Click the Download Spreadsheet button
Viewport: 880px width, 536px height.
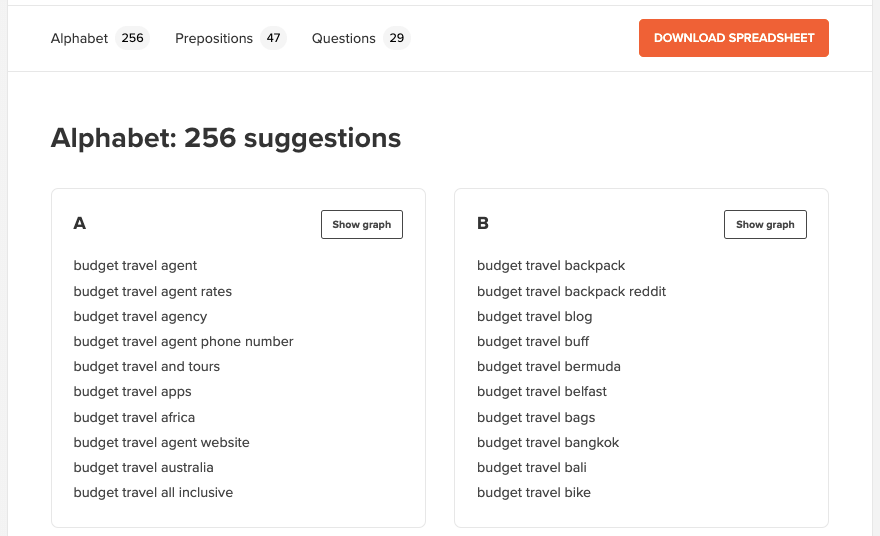734,38
